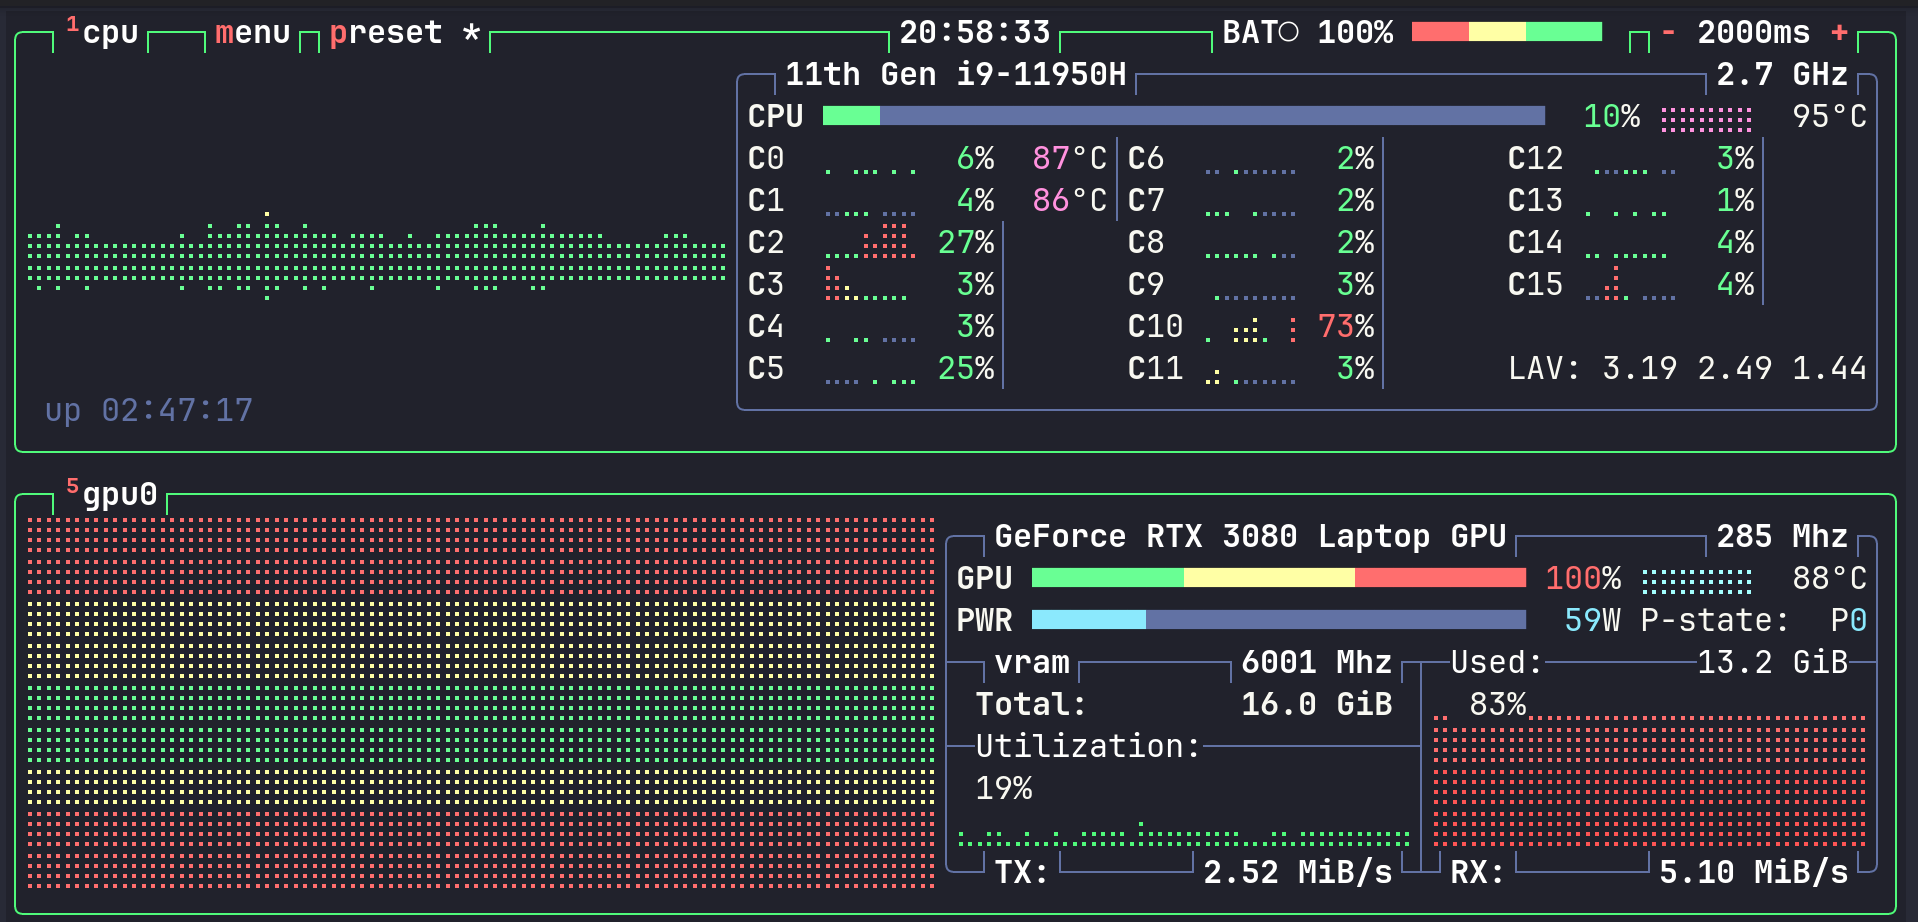Select core C6 row

pyautogui.click(x=1251, y=159)
